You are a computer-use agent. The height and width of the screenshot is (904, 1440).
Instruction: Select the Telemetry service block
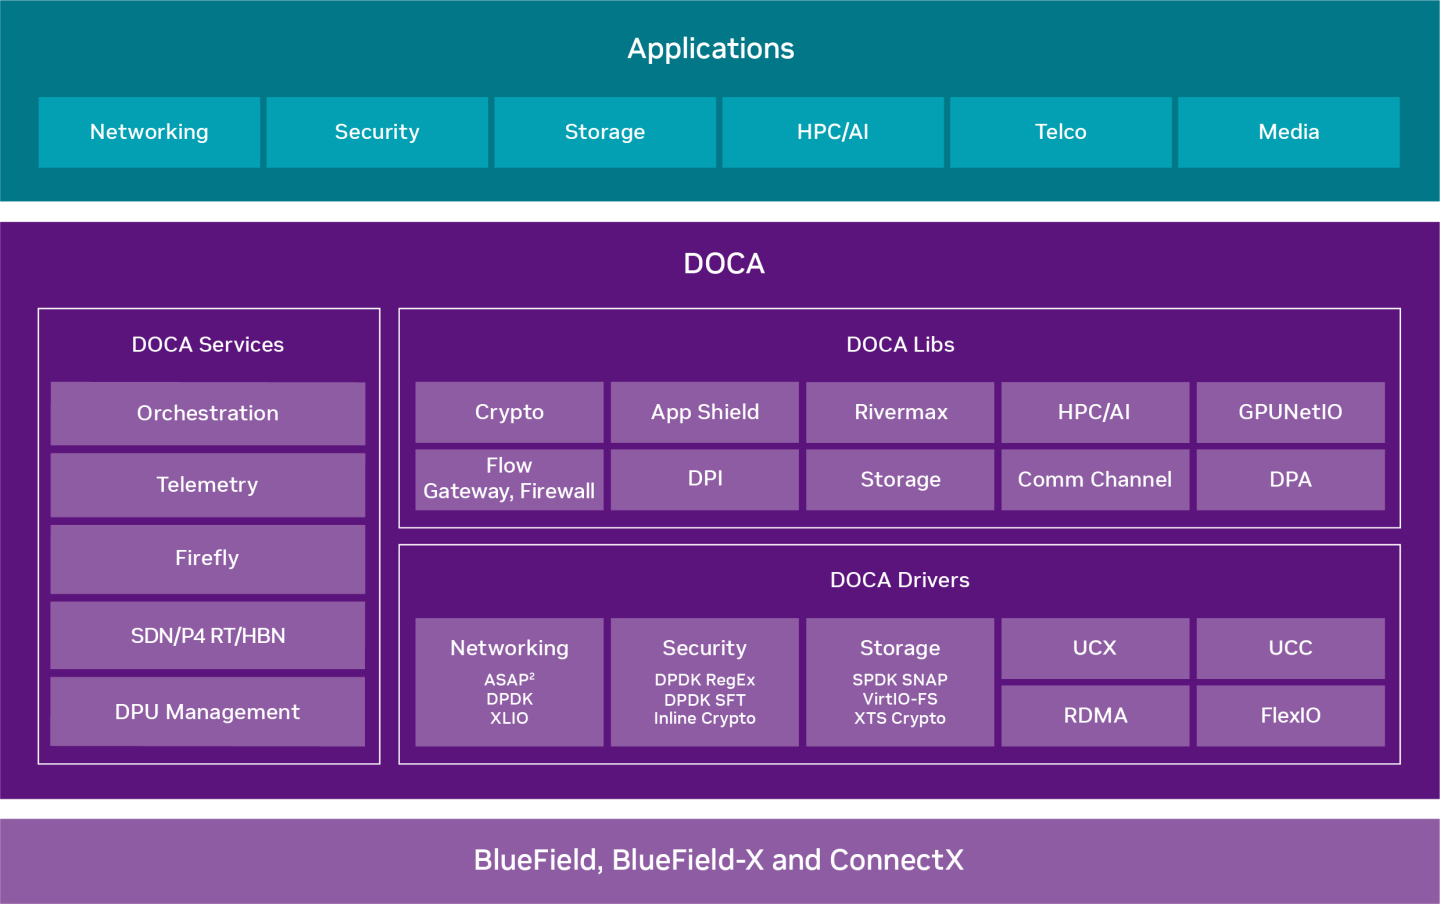click(208, 485)
